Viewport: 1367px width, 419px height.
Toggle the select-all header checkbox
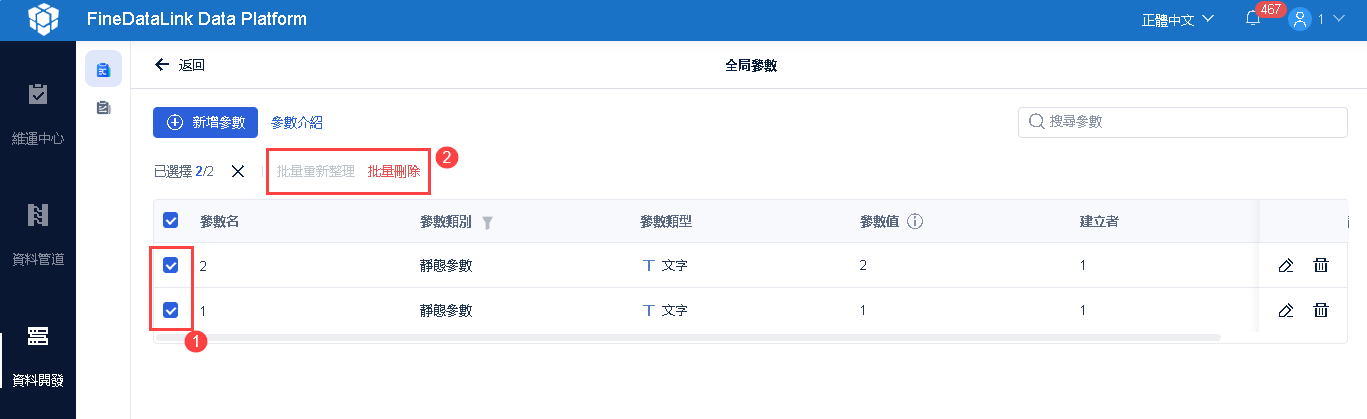coord(171,221)
